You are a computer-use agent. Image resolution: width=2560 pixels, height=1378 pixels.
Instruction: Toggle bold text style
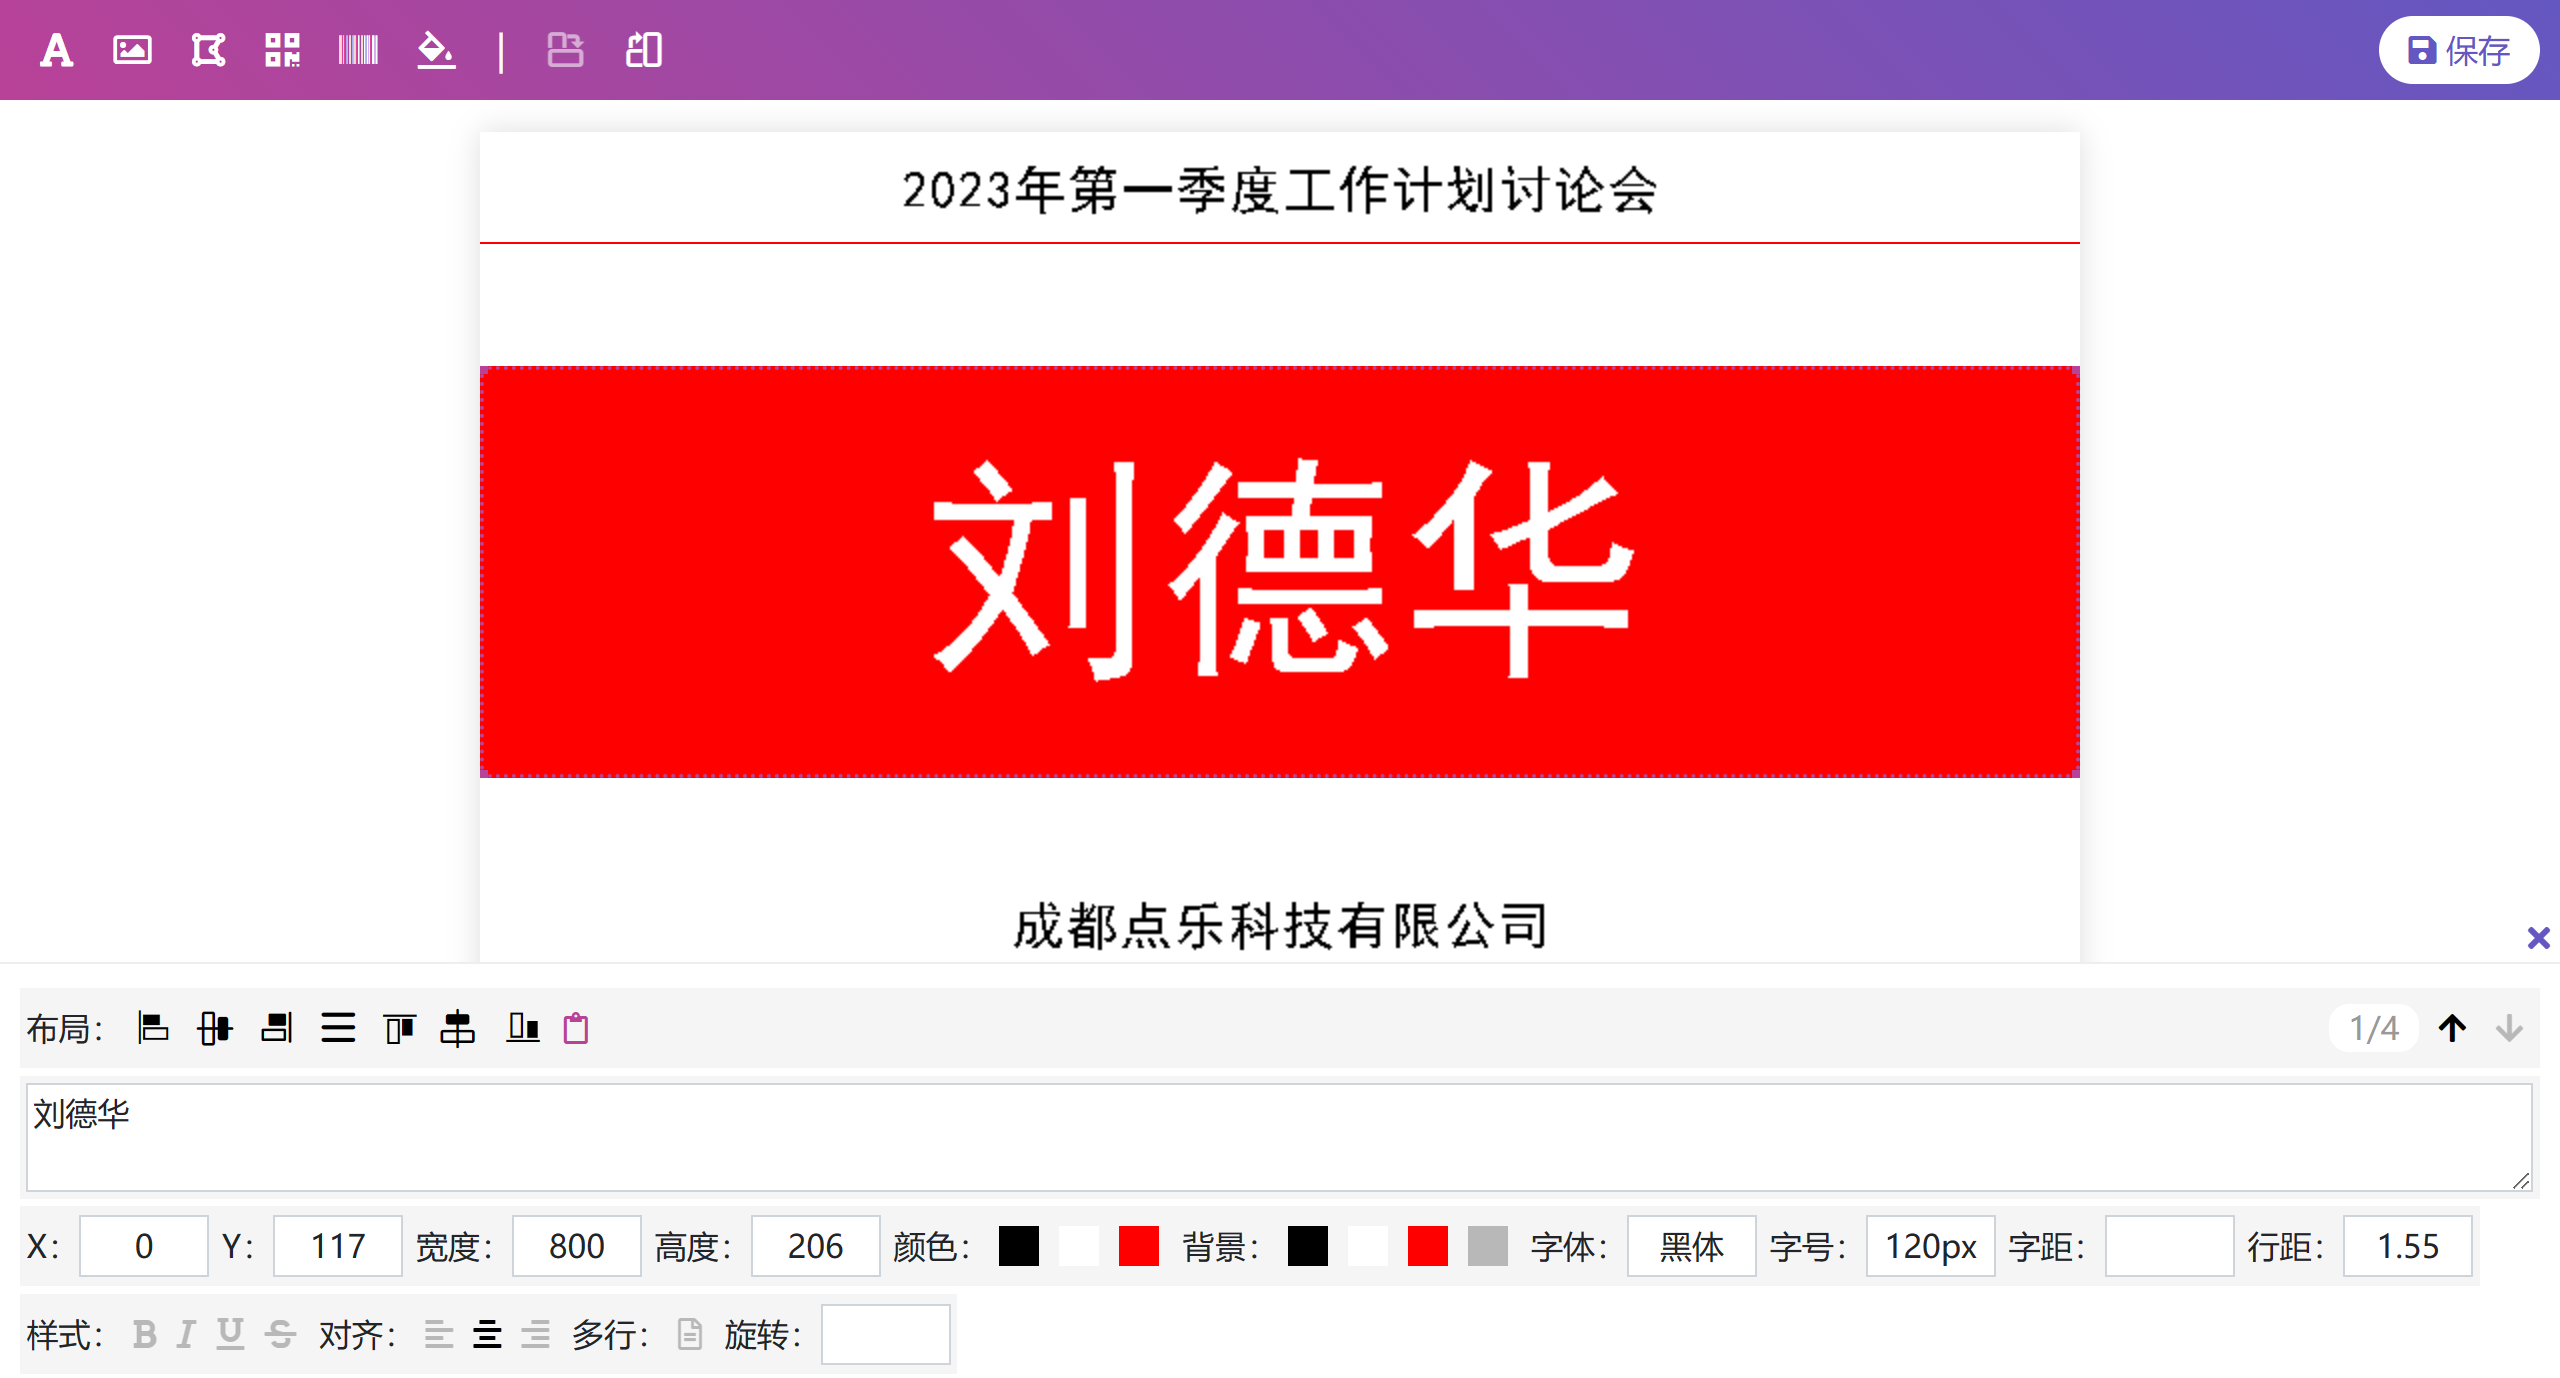[144, 1334]
